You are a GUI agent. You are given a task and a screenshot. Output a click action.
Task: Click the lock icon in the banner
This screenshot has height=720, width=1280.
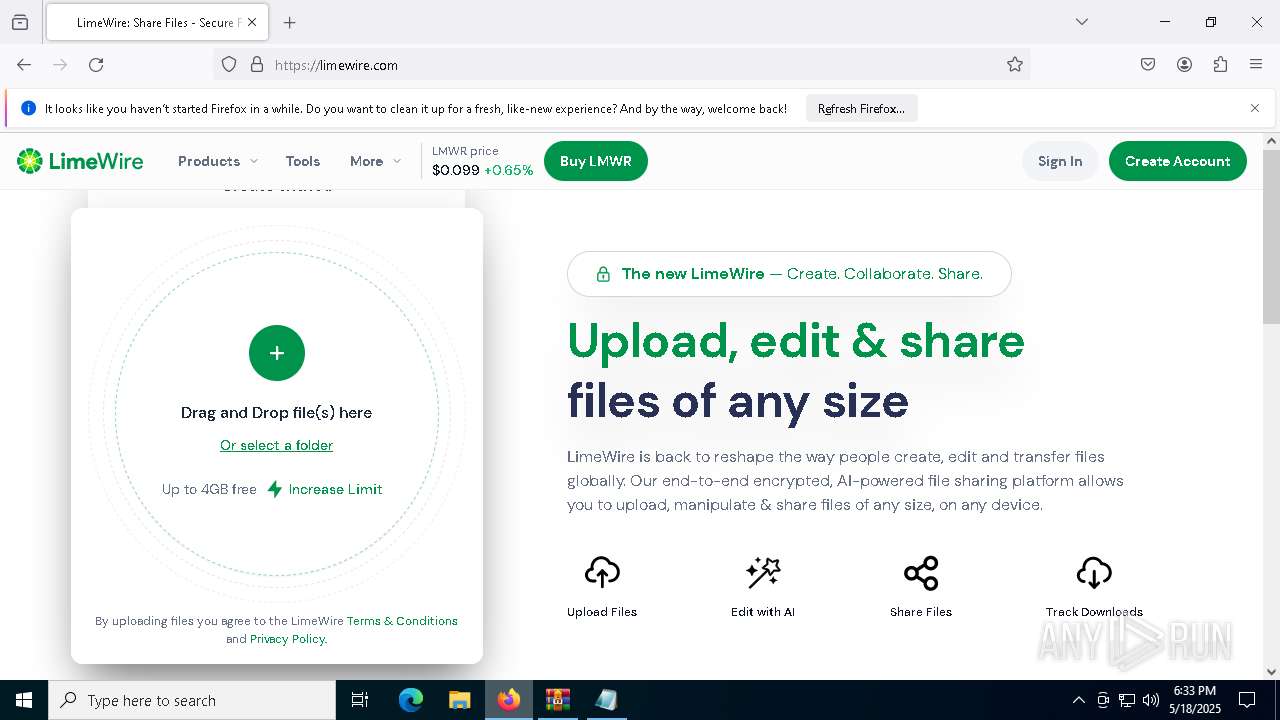pos(603,274)
